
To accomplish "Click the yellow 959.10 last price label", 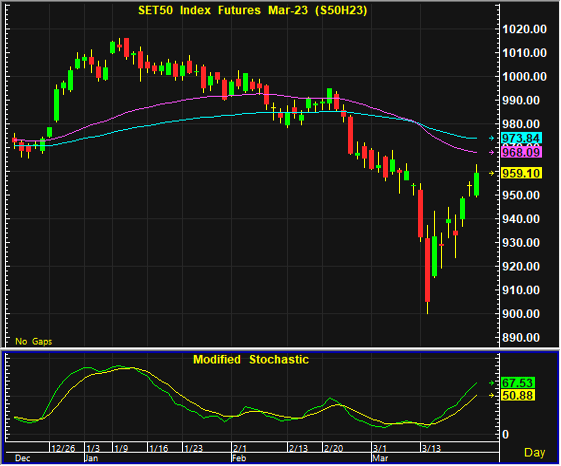I will click(522, 173).
